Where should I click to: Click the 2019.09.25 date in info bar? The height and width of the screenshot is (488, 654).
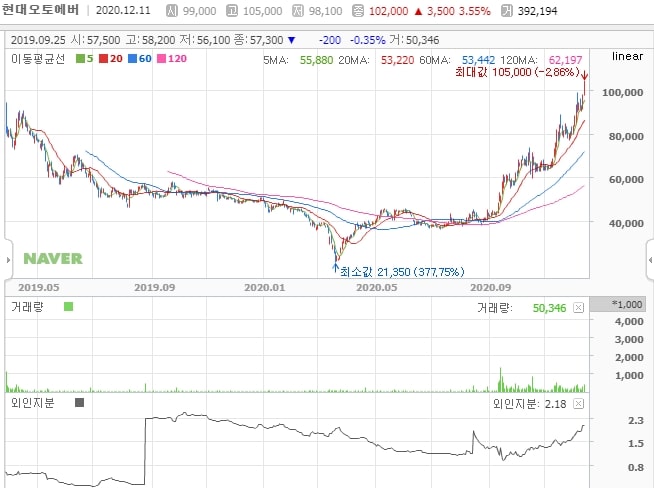pyautogui.click(x=38, y=40)
